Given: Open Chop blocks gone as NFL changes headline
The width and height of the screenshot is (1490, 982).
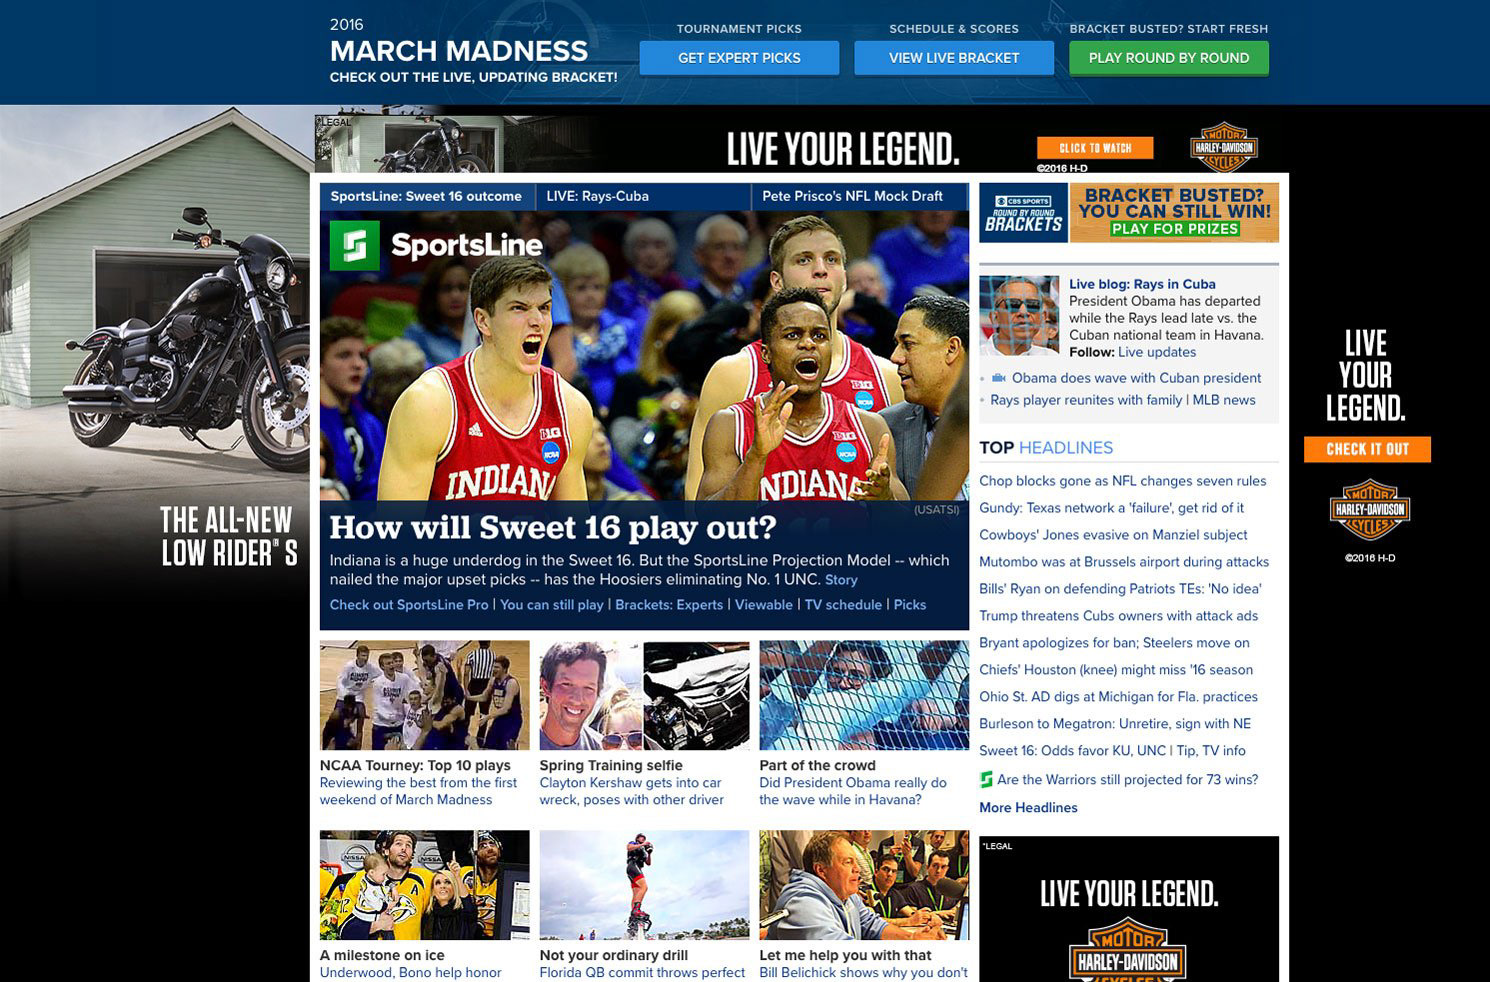Looking at the screenshot, I should pyautogui.click(x=1123, y=481).
